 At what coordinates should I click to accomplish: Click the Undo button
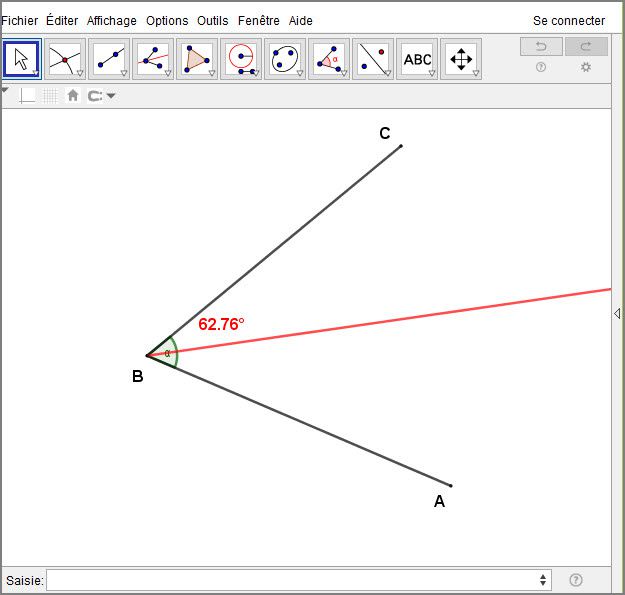tap(541, 47)
